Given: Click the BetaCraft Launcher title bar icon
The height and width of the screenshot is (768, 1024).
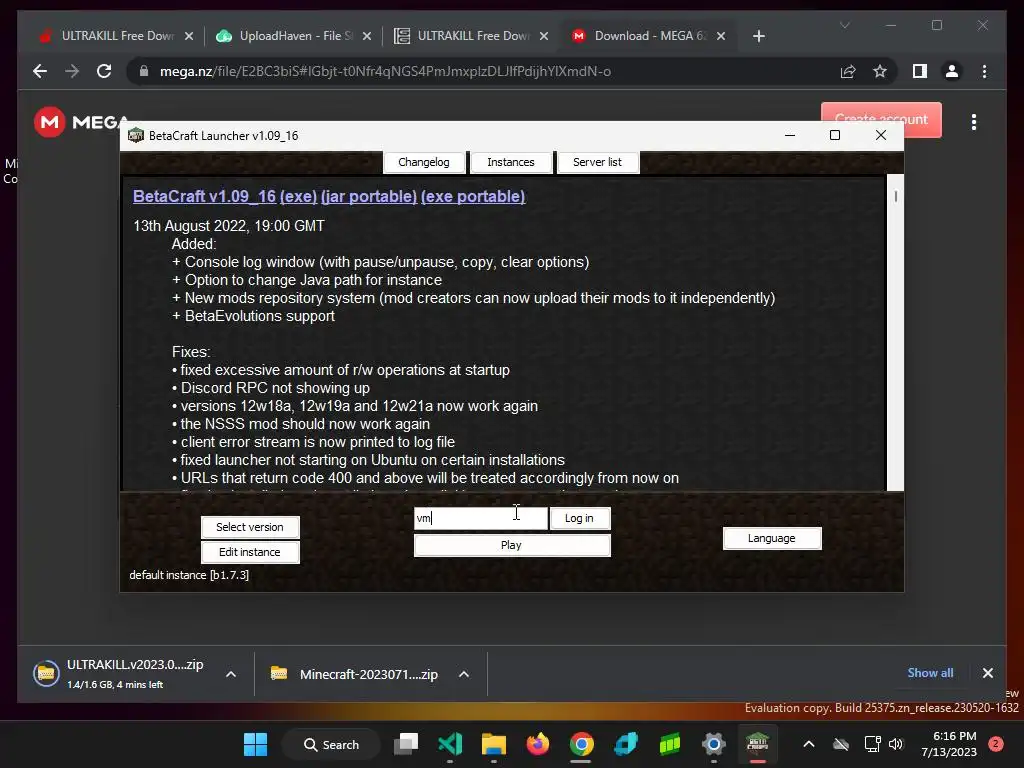Looking at the screenshot, I should (x=135, y=135).
